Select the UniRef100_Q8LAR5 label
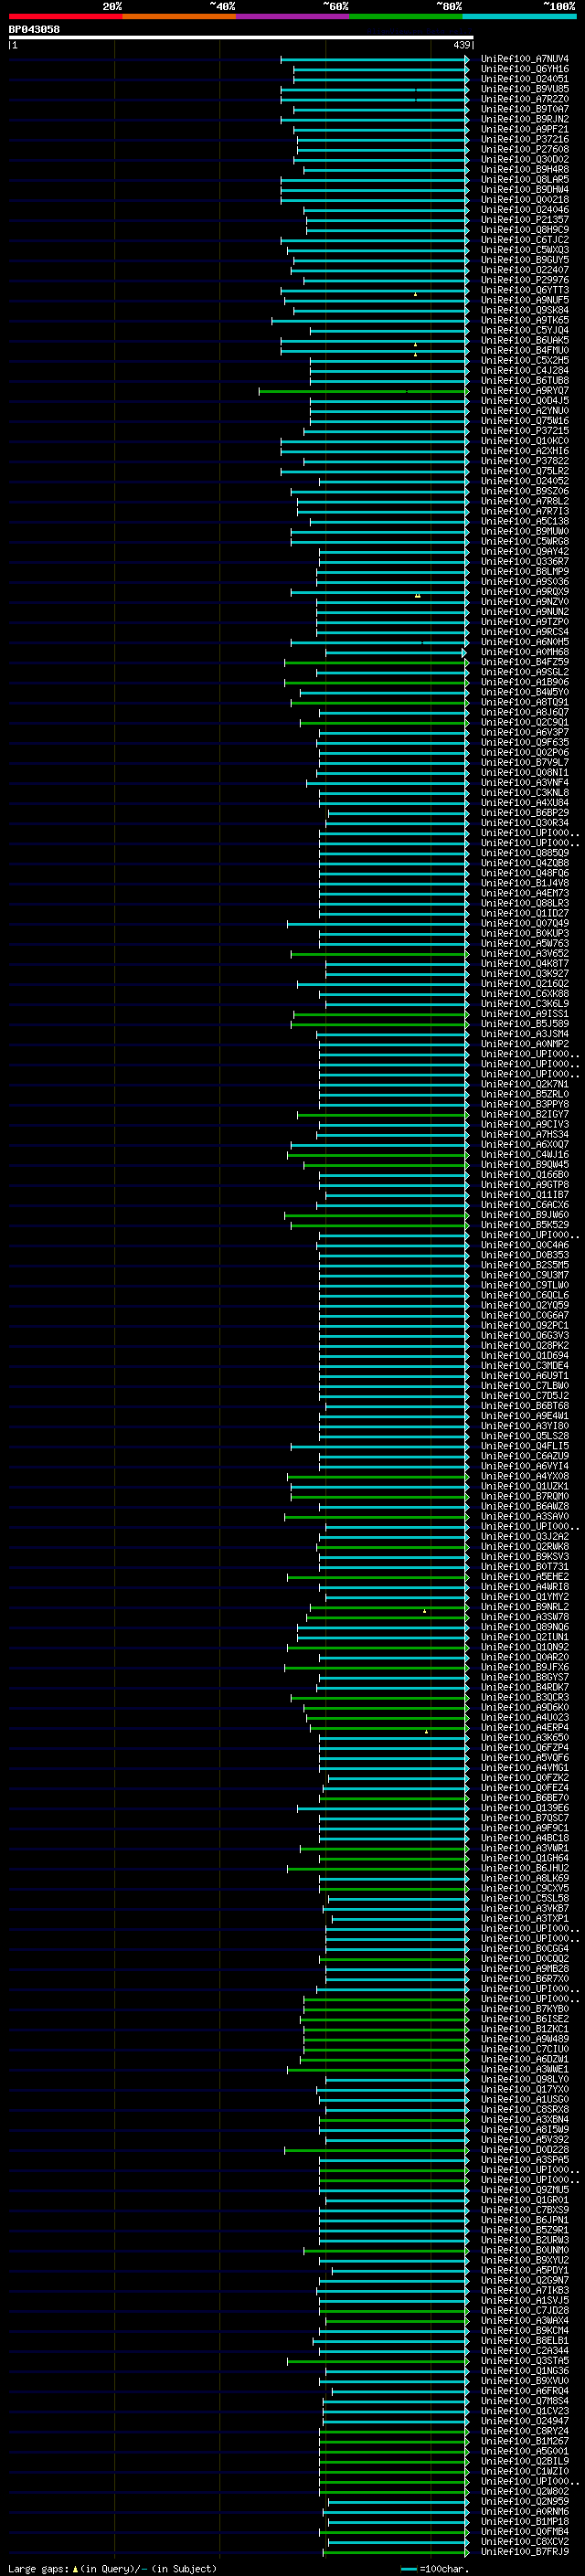This screenshot has height=2576, width=585. pos(525,180)
